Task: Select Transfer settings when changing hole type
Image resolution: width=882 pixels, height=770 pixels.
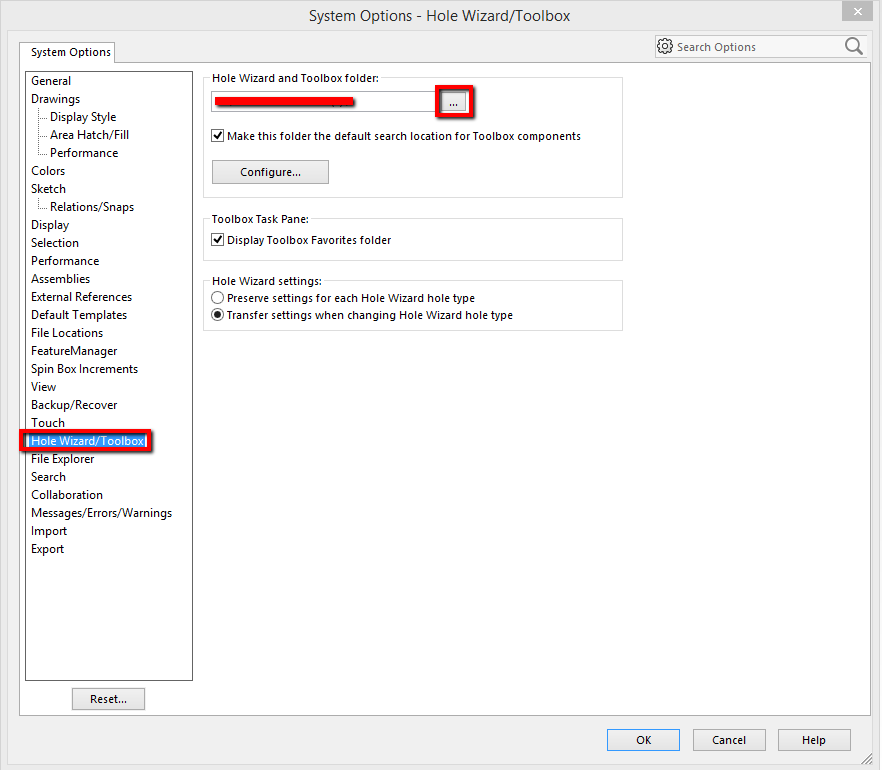Action: (x=217, y=315)
